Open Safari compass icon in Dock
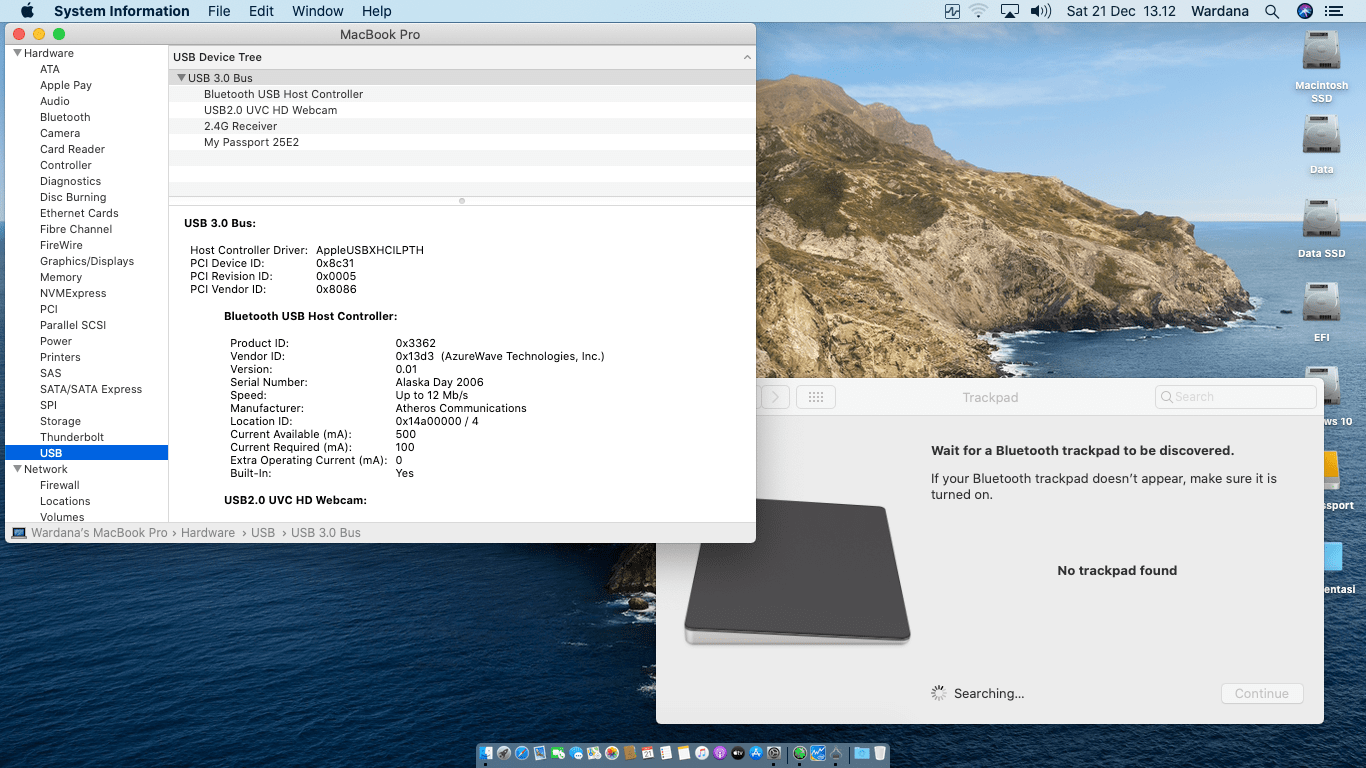The image size is (1366, 768). coord(522,753)
